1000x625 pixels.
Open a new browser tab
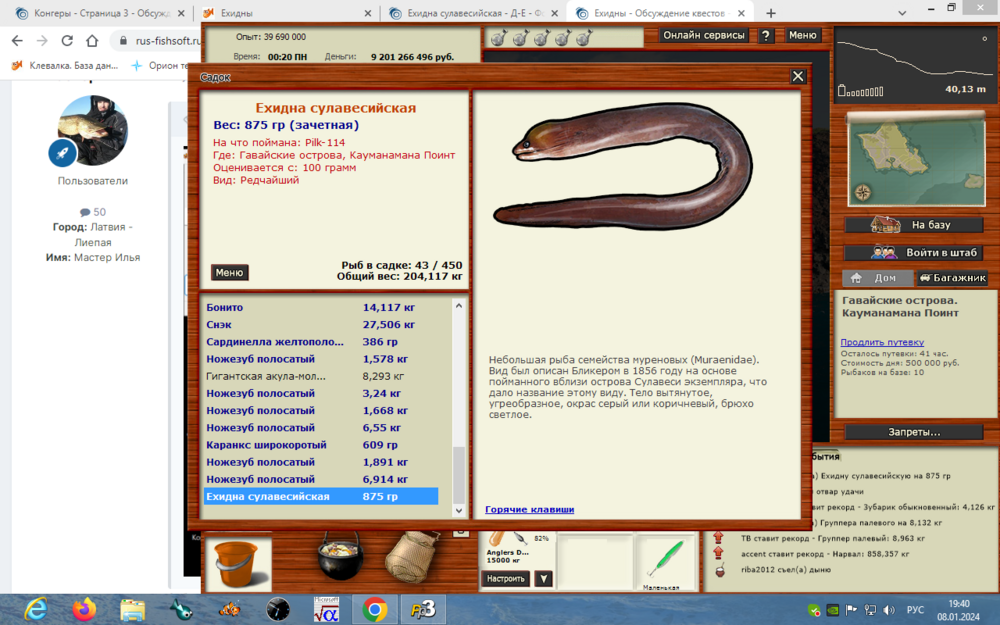pyautogui.click(x=771, y=13)
